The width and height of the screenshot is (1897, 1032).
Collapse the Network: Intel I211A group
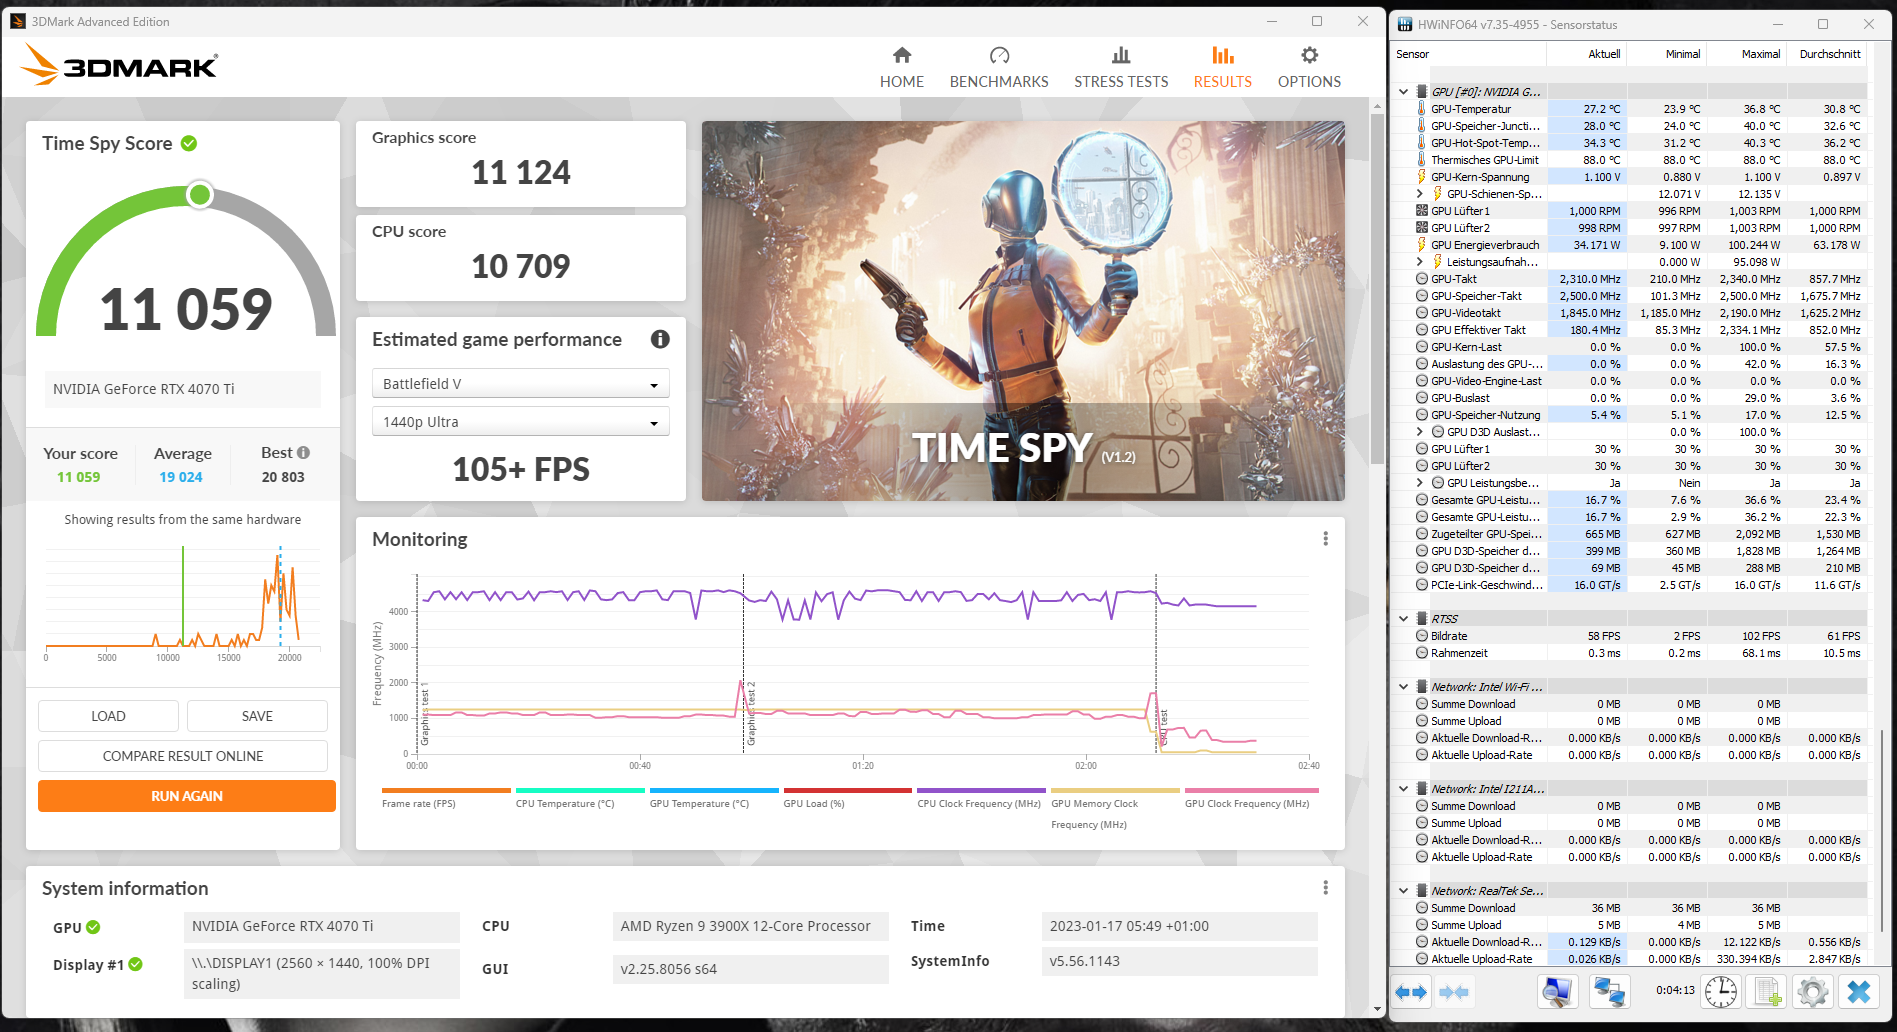coord(1403,789)
